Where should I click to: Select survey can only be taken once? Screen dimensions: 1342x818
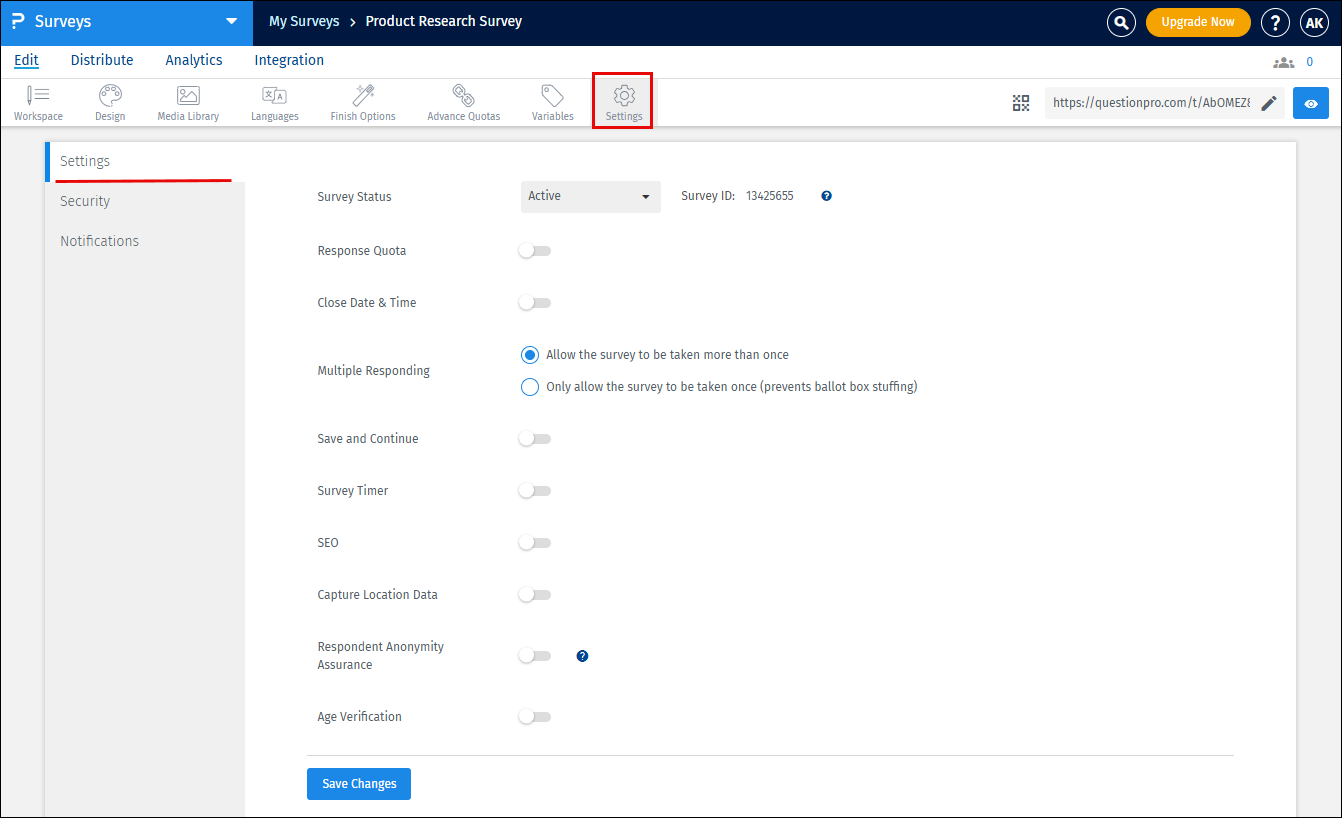[x=529, y=386]
